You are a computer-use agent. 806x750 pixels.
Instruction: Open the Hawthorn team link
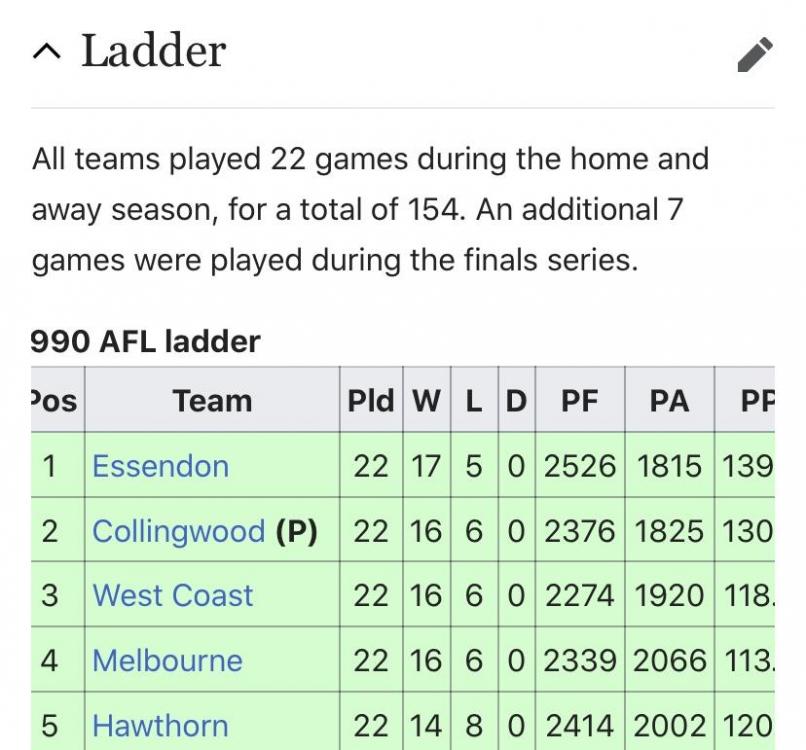[160, 726]
